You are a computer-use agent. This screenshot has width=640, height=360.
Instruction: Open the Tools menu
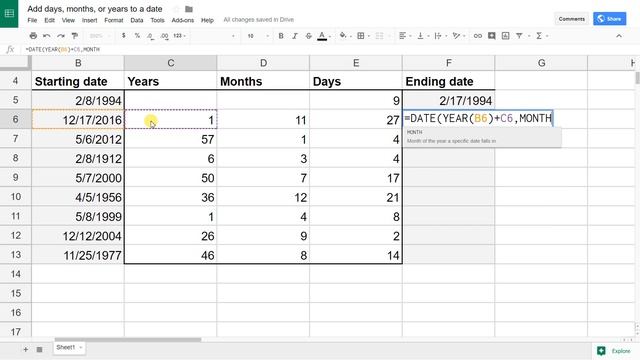[x=157, y=20]
